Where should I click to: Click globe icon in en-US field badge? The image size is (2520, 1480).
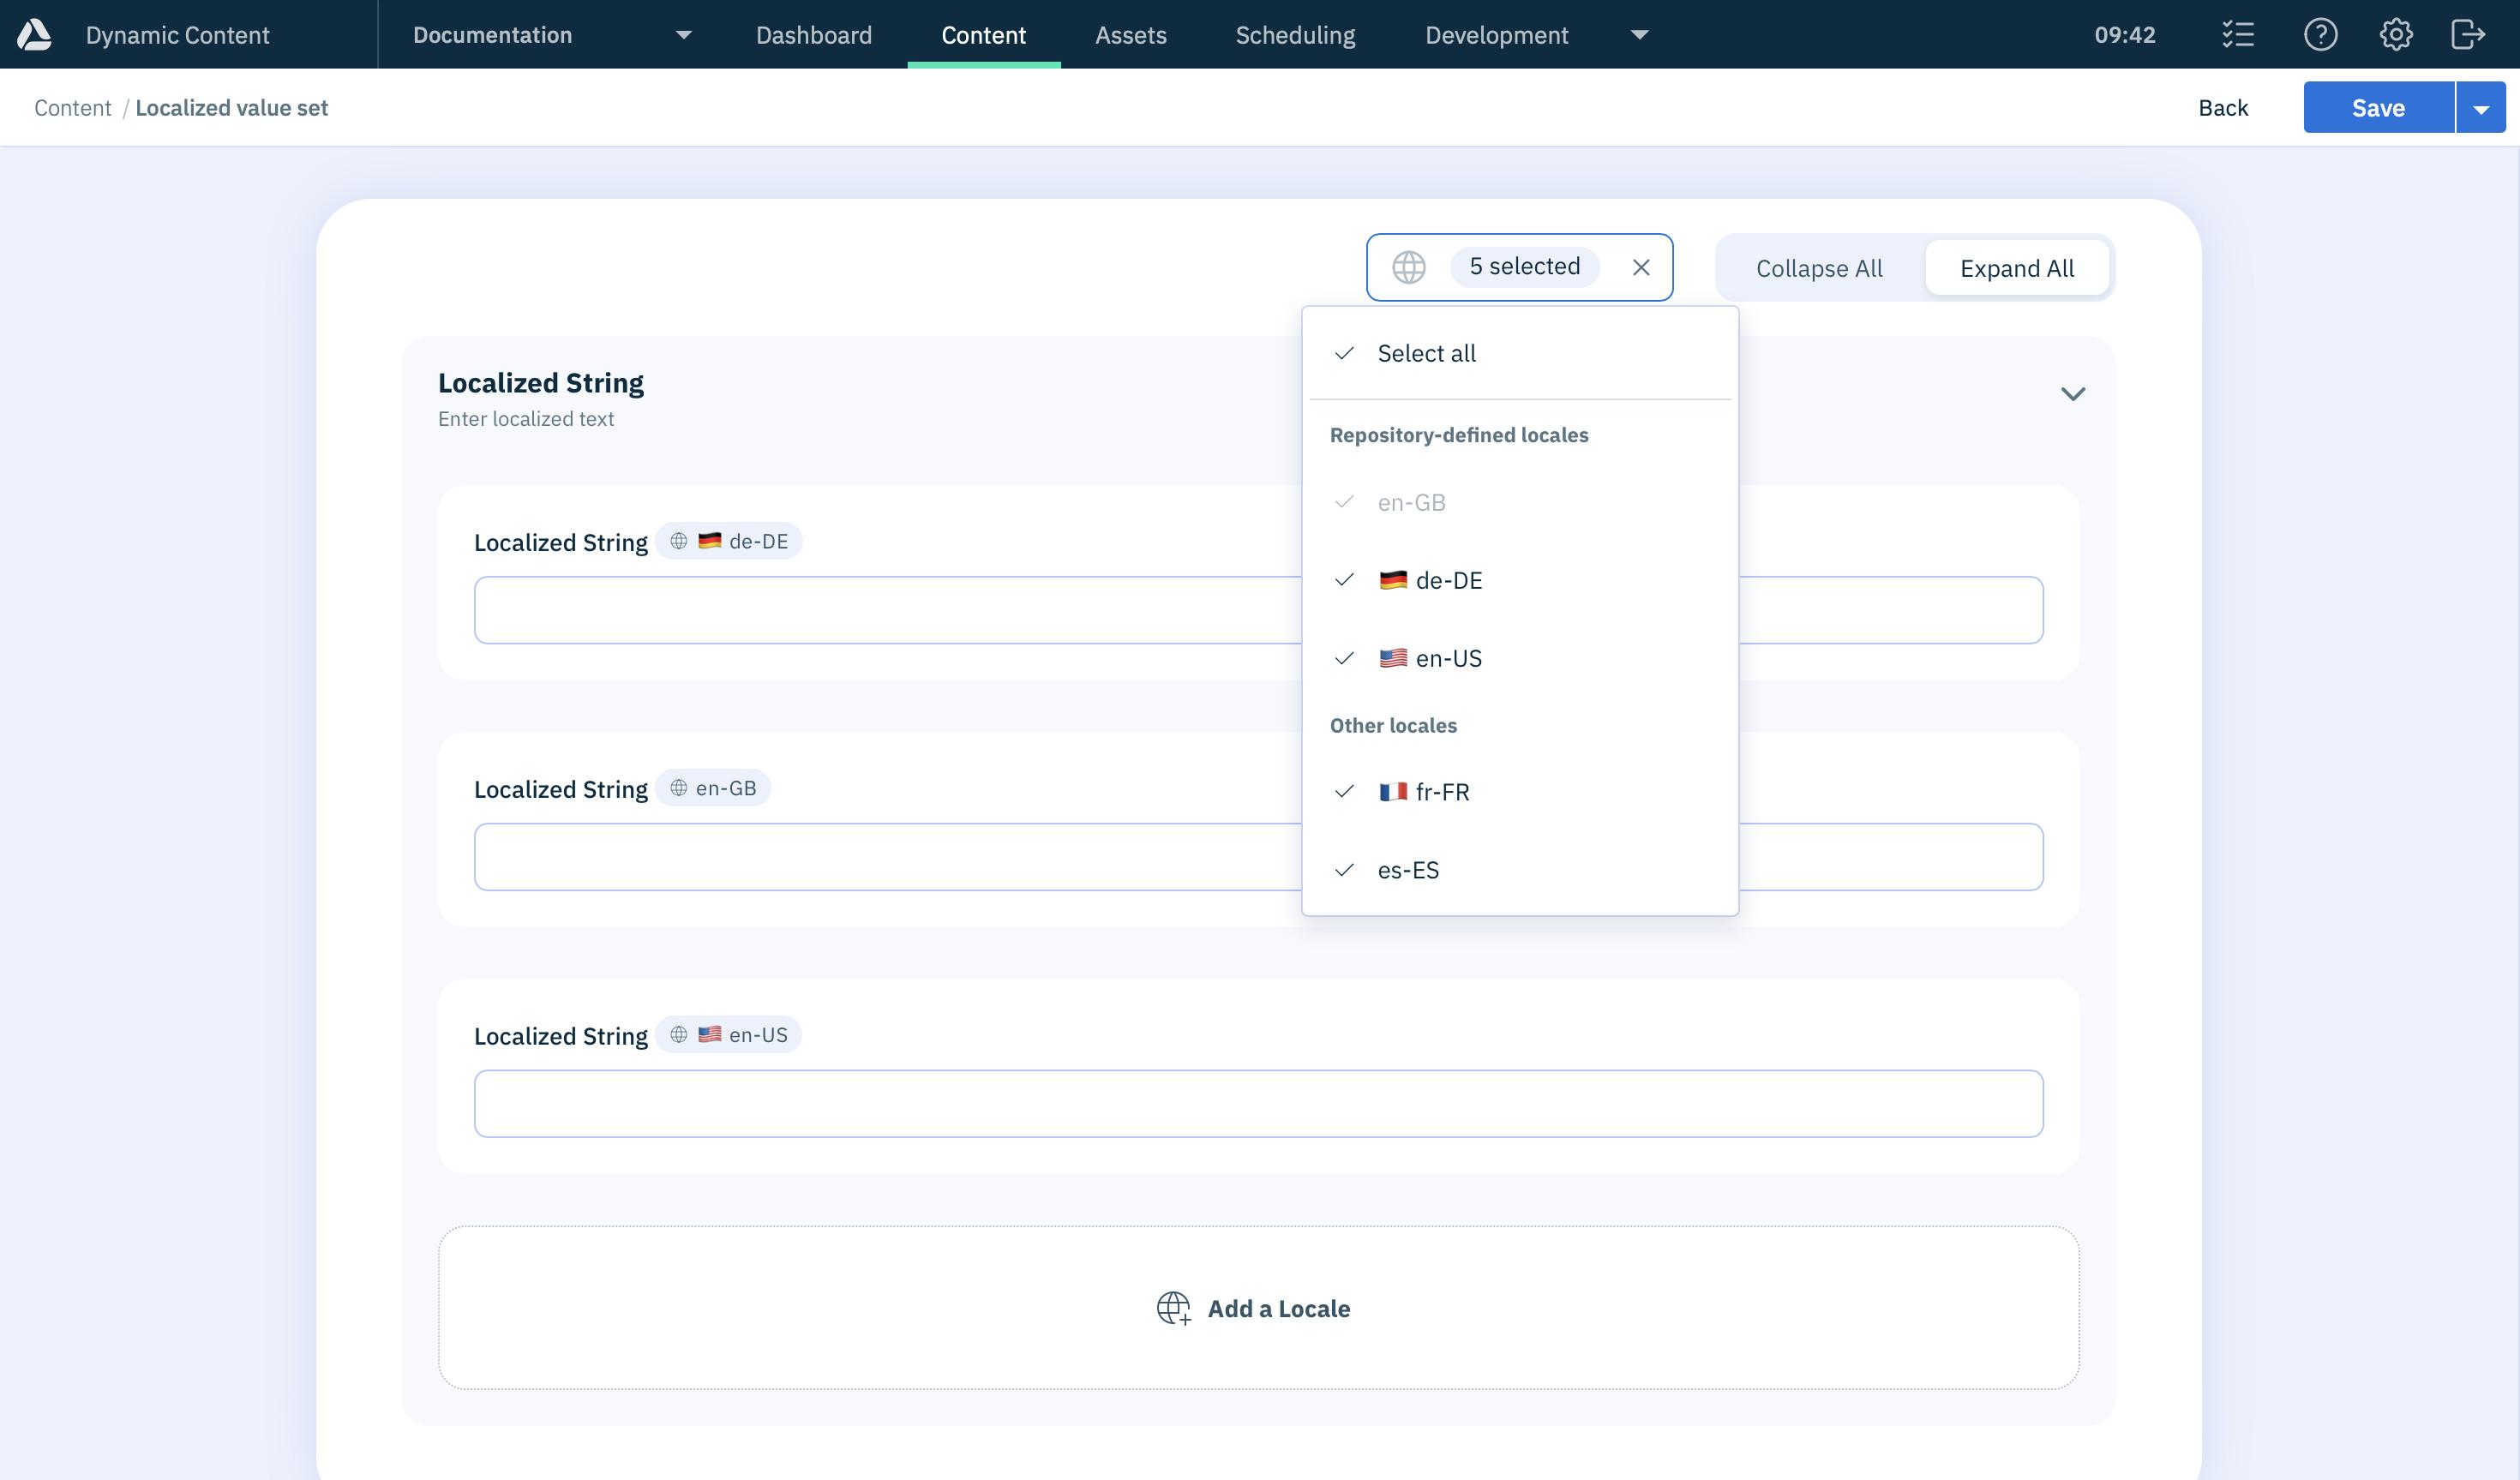click(679, 1035)
